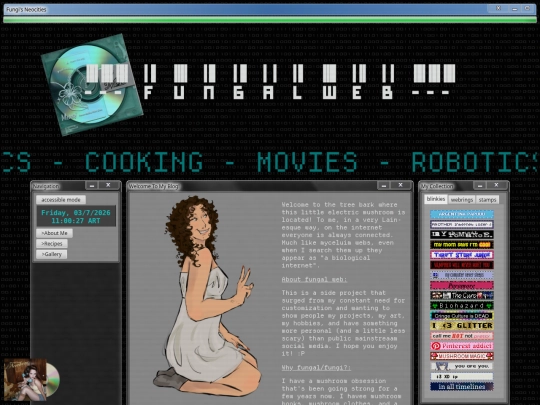
Task: Switch to the stamps tab
Action: click(487, 200)
